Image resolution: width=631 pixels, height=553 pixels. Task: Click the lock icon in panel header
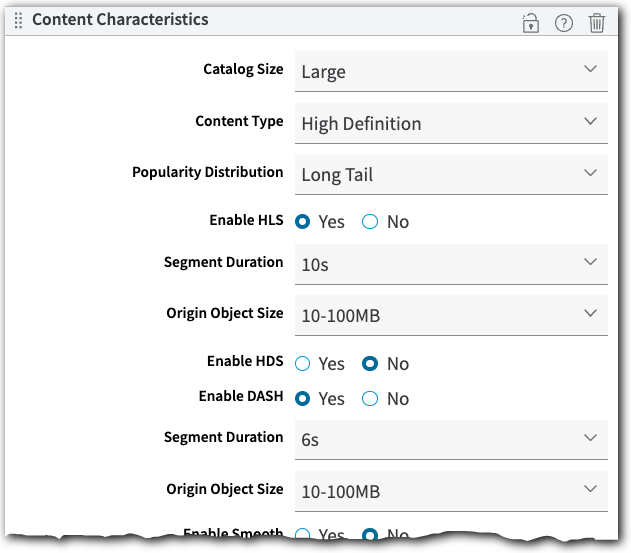(x=531, y=23)
